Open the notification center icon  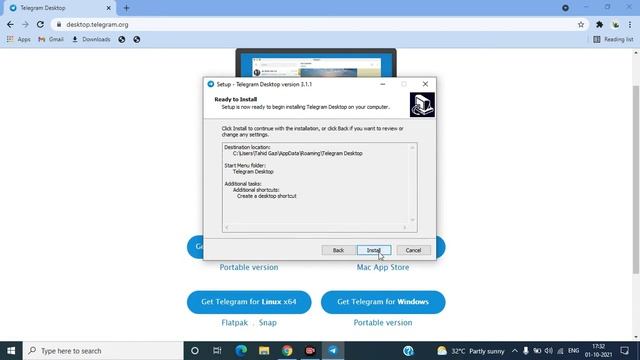click(x=624, y=351)
